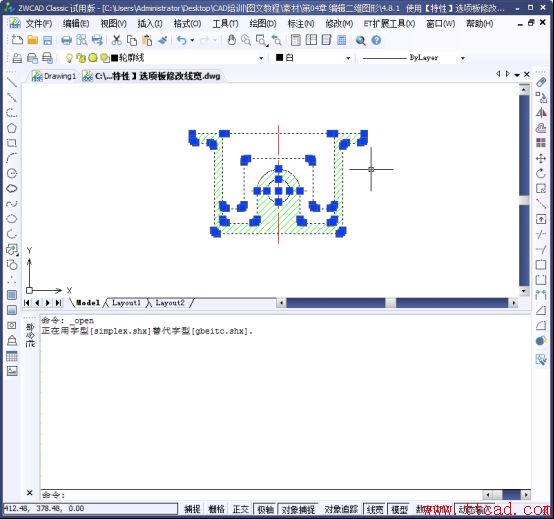Click the Rotate tool icon
Screen dimensions: 554x519
[541, 173]
